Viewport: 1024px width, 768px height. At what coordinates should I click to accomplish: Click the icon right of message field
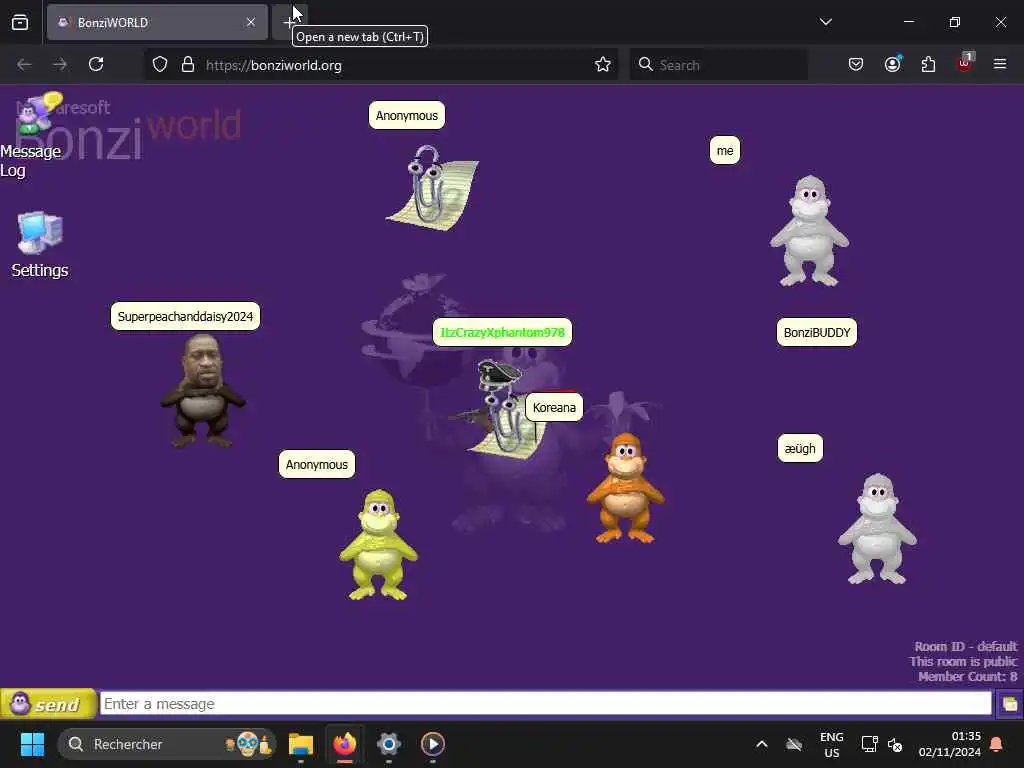(x=1010, y=704)
